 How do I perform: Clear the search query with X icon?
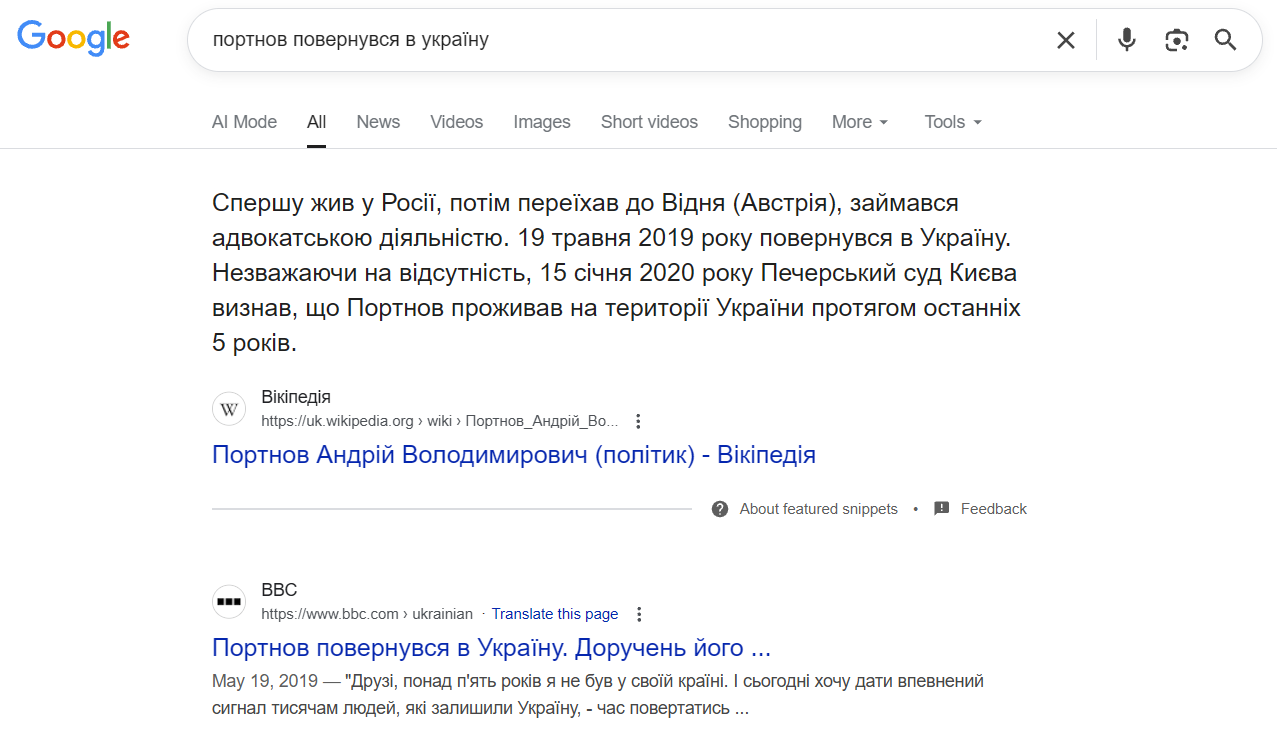click(x=1066, y=40)
